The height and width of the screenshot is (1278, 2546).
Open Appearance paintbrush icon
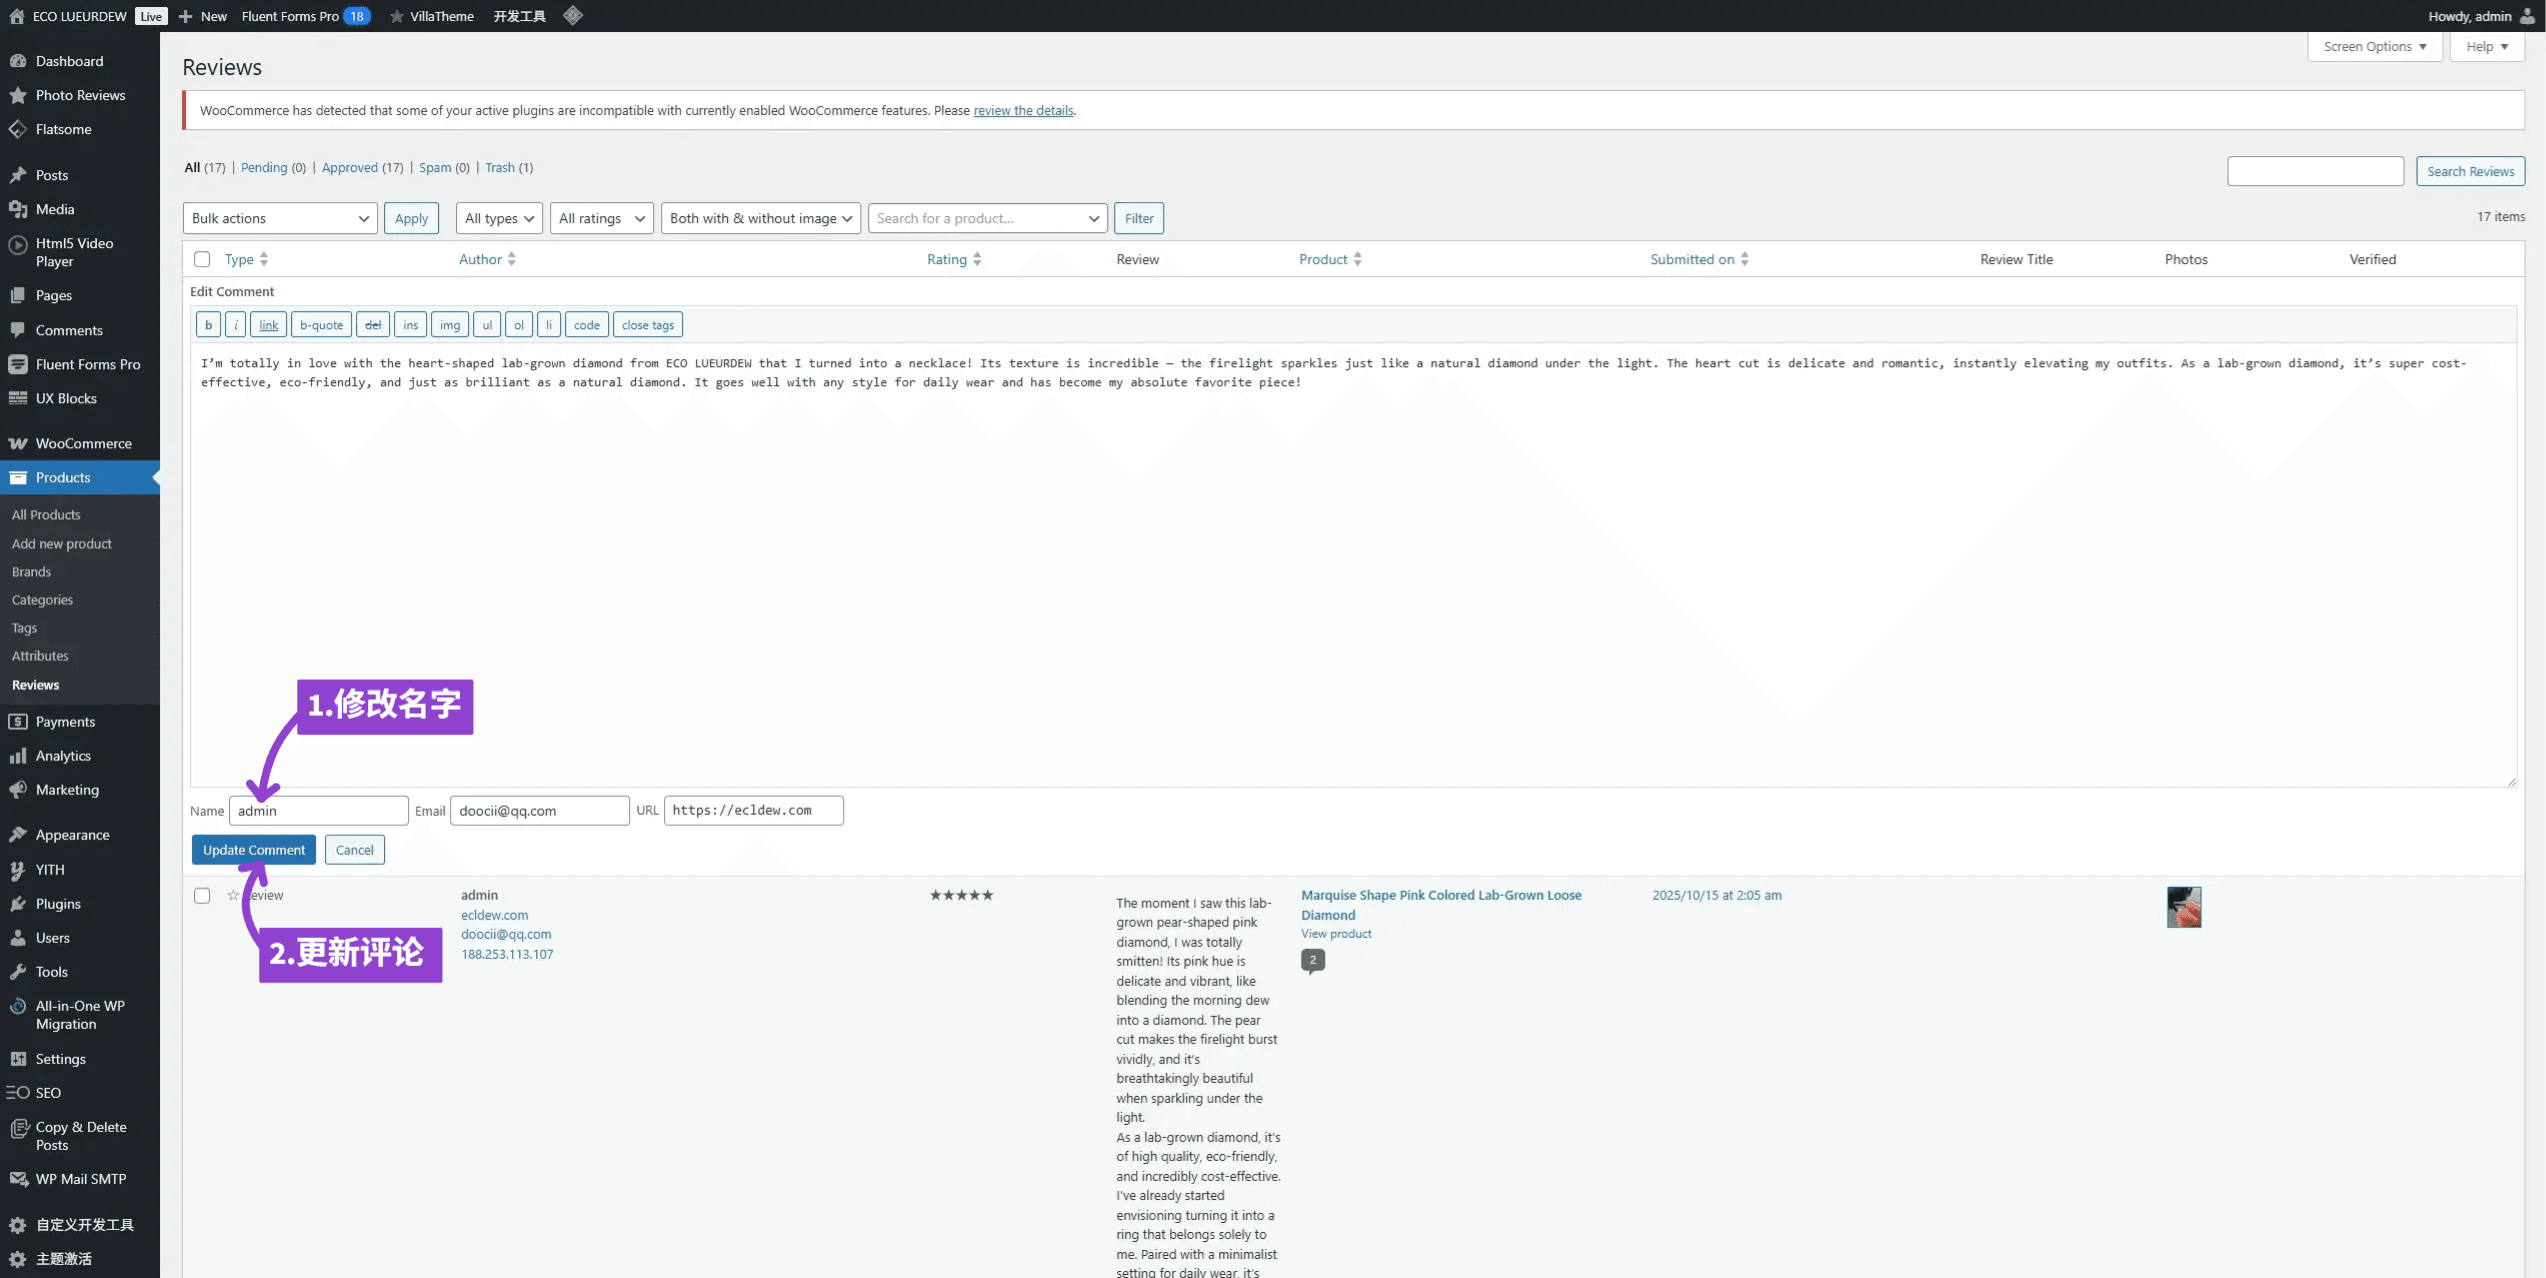pos(18,835)
